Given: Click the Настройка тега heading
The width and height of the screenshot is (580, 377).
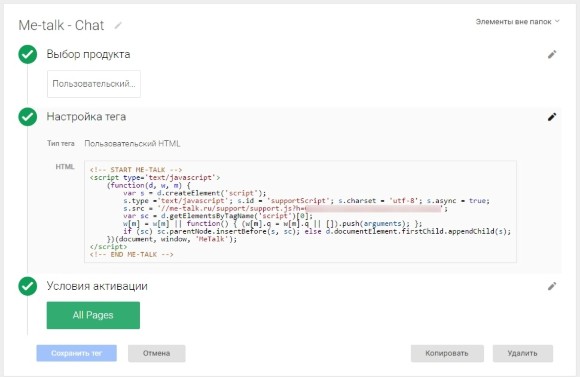Looking at the screenshot, I should pyautogui.click(x=86, y=117).
